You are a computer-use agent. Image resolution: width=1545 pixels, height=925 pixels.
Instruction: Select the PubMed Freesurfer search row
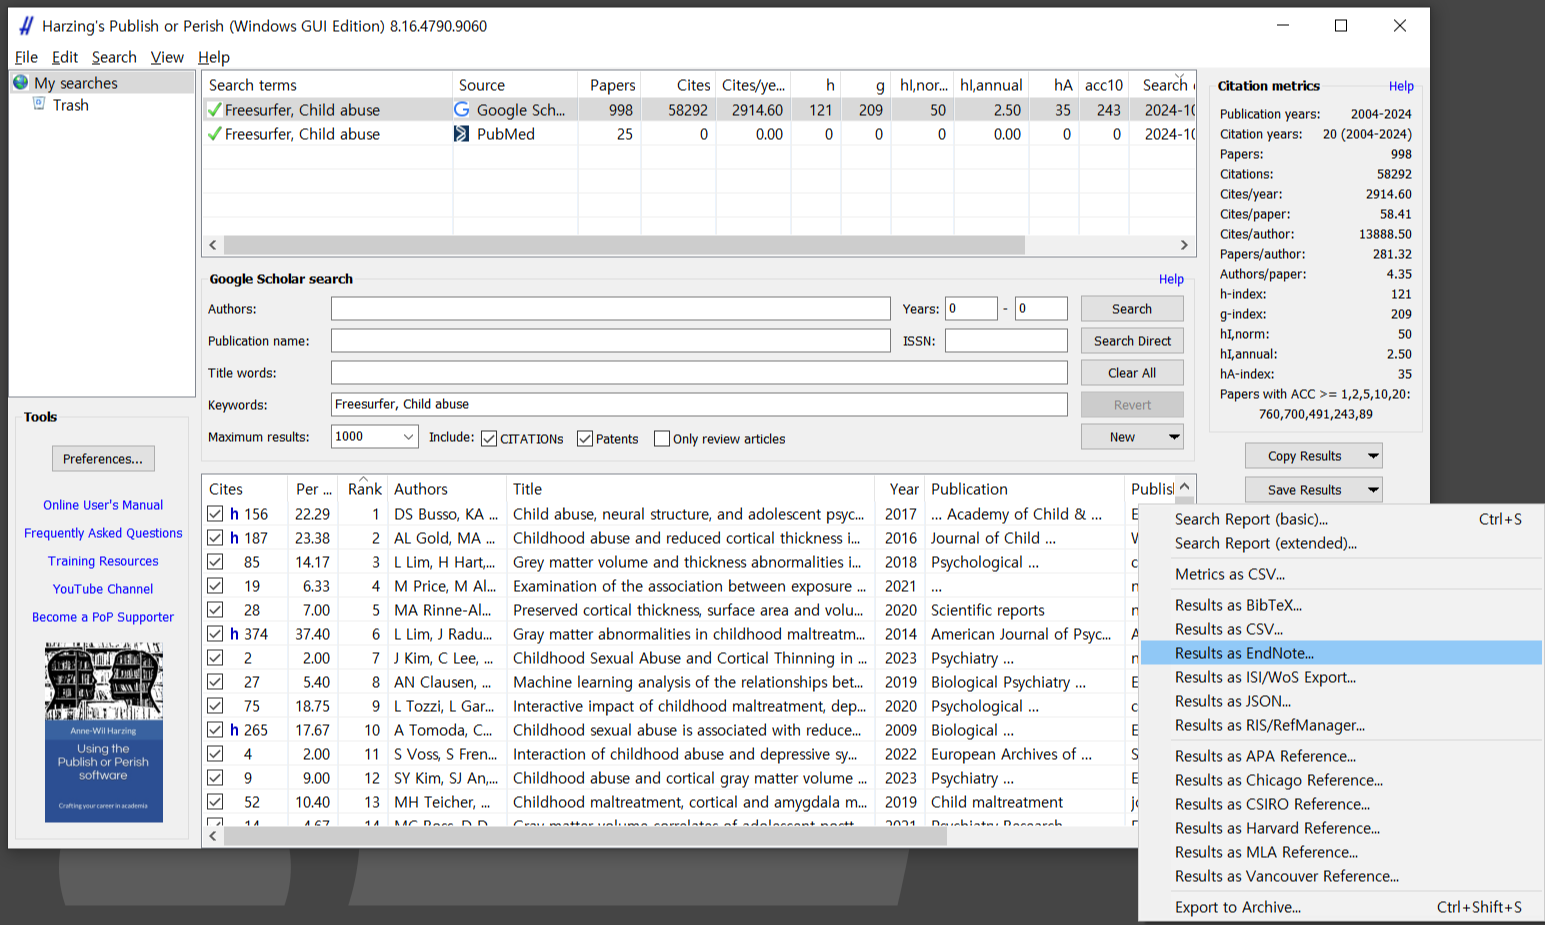(x=698, y=134)
